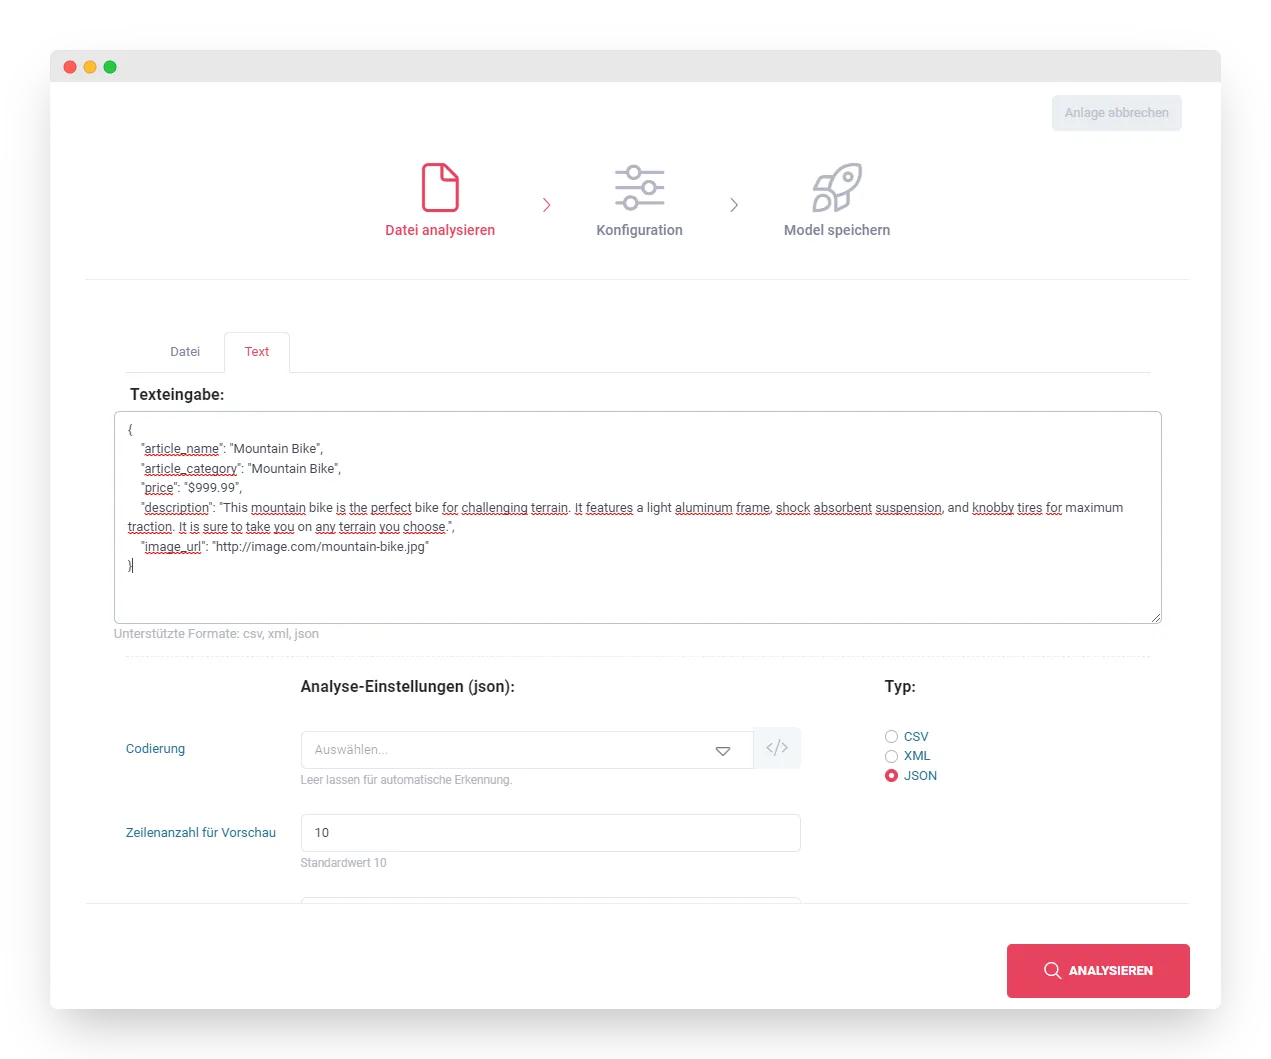Image resolution: width=1271 pixels, height=1059 pixels.
Task: Click the Model speichern step label
Action: (x=837, y=230)
